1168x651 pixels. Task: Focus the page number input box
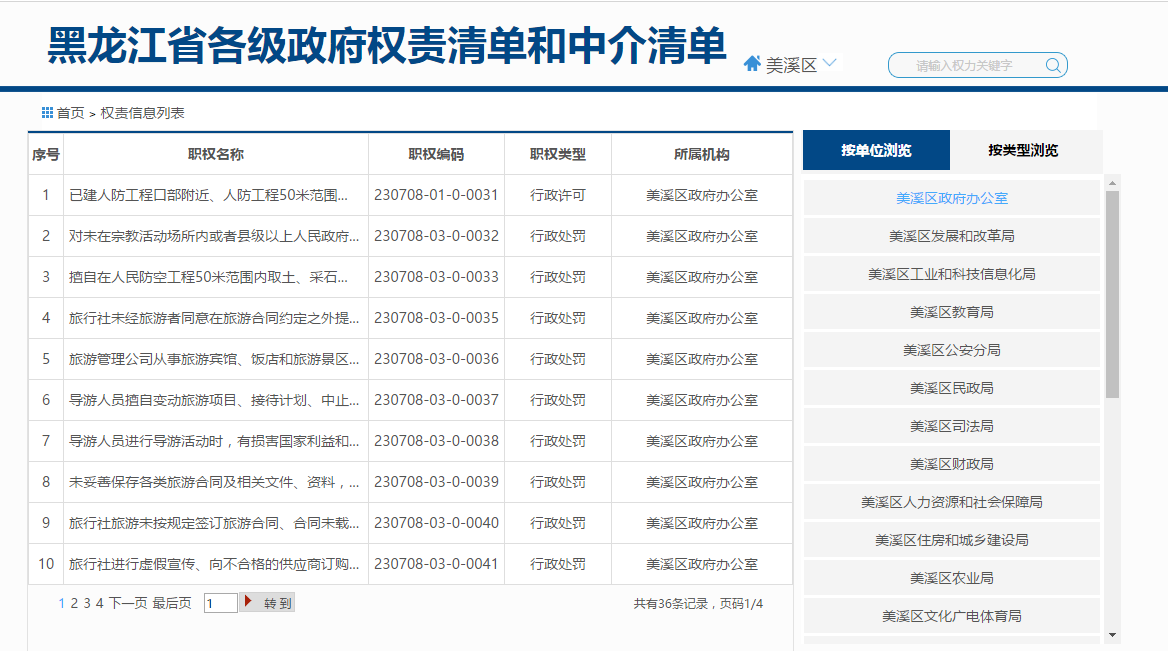[x=220, y=603]
